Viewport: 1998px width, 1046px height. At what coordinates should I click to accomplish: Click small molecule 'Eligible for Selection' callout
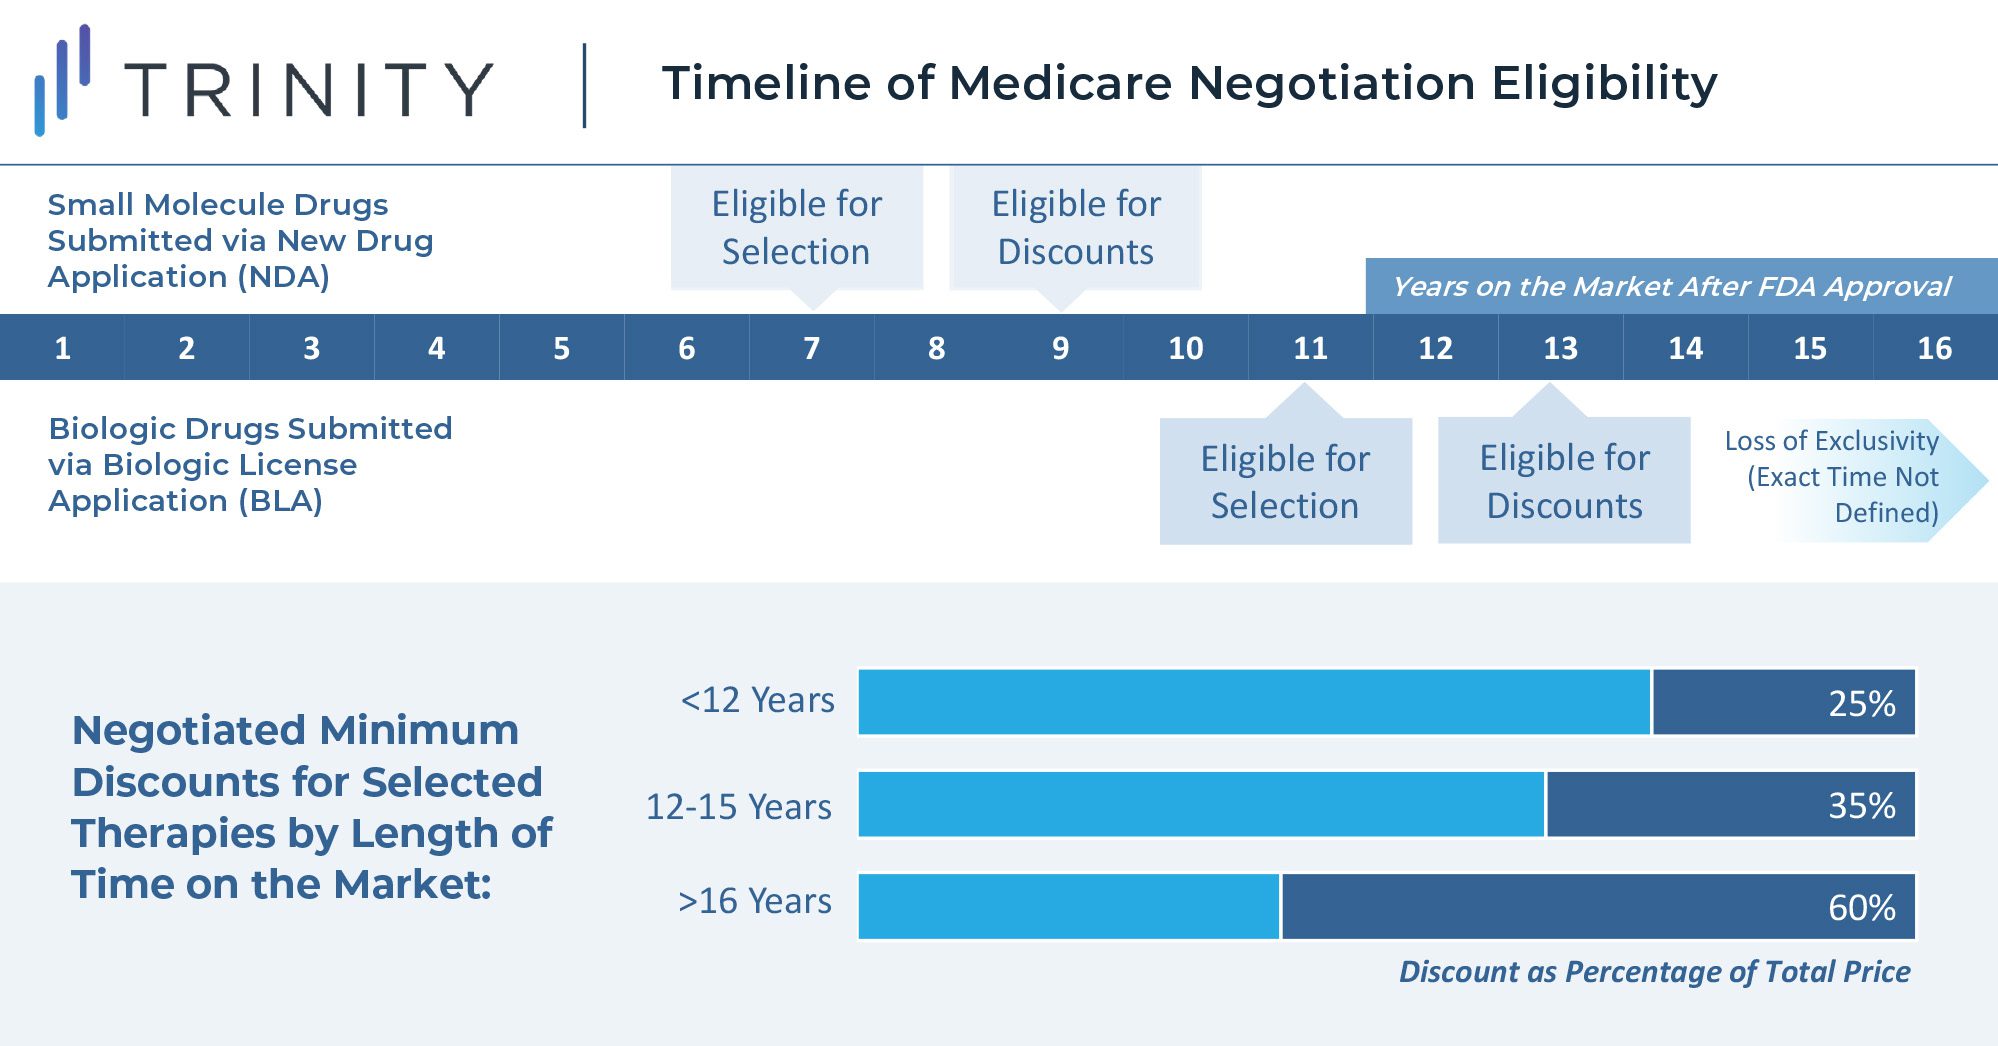click(796, 228)
